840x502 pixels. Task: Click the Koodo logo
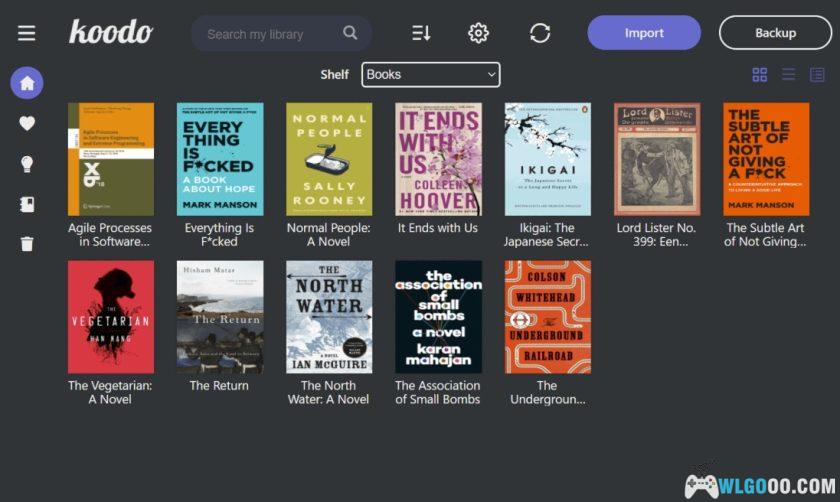click(x=110, y=32)
